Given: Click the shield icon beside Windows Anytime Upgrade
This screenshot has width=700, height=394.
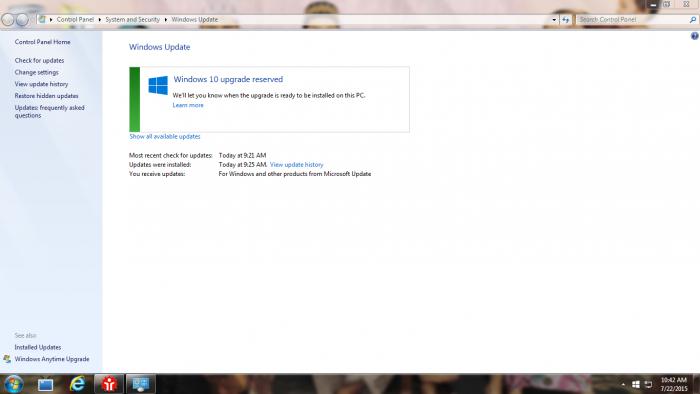Looking at the screenshot, I should coord(7,359).
